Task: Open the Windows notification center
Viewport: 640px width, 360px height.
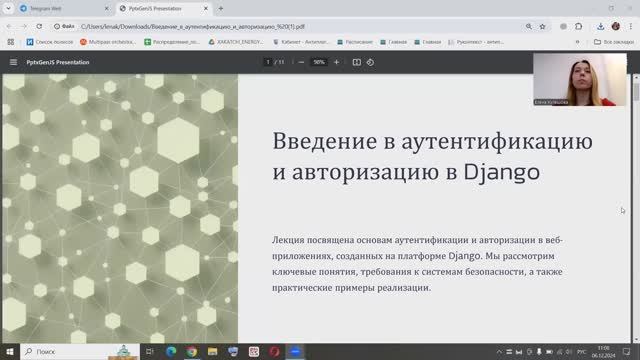Action: point(627,351)
